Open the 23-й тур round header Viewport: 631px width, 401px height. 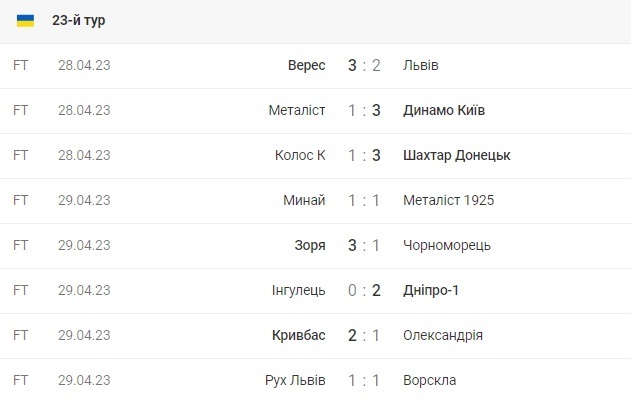(x=79, y=20)
